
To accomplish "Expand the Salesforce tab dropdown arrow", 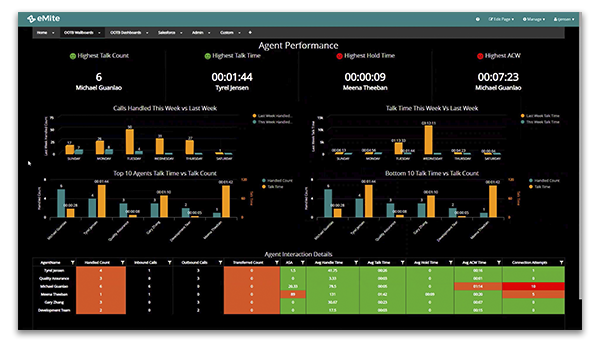I will coord(181,33).
